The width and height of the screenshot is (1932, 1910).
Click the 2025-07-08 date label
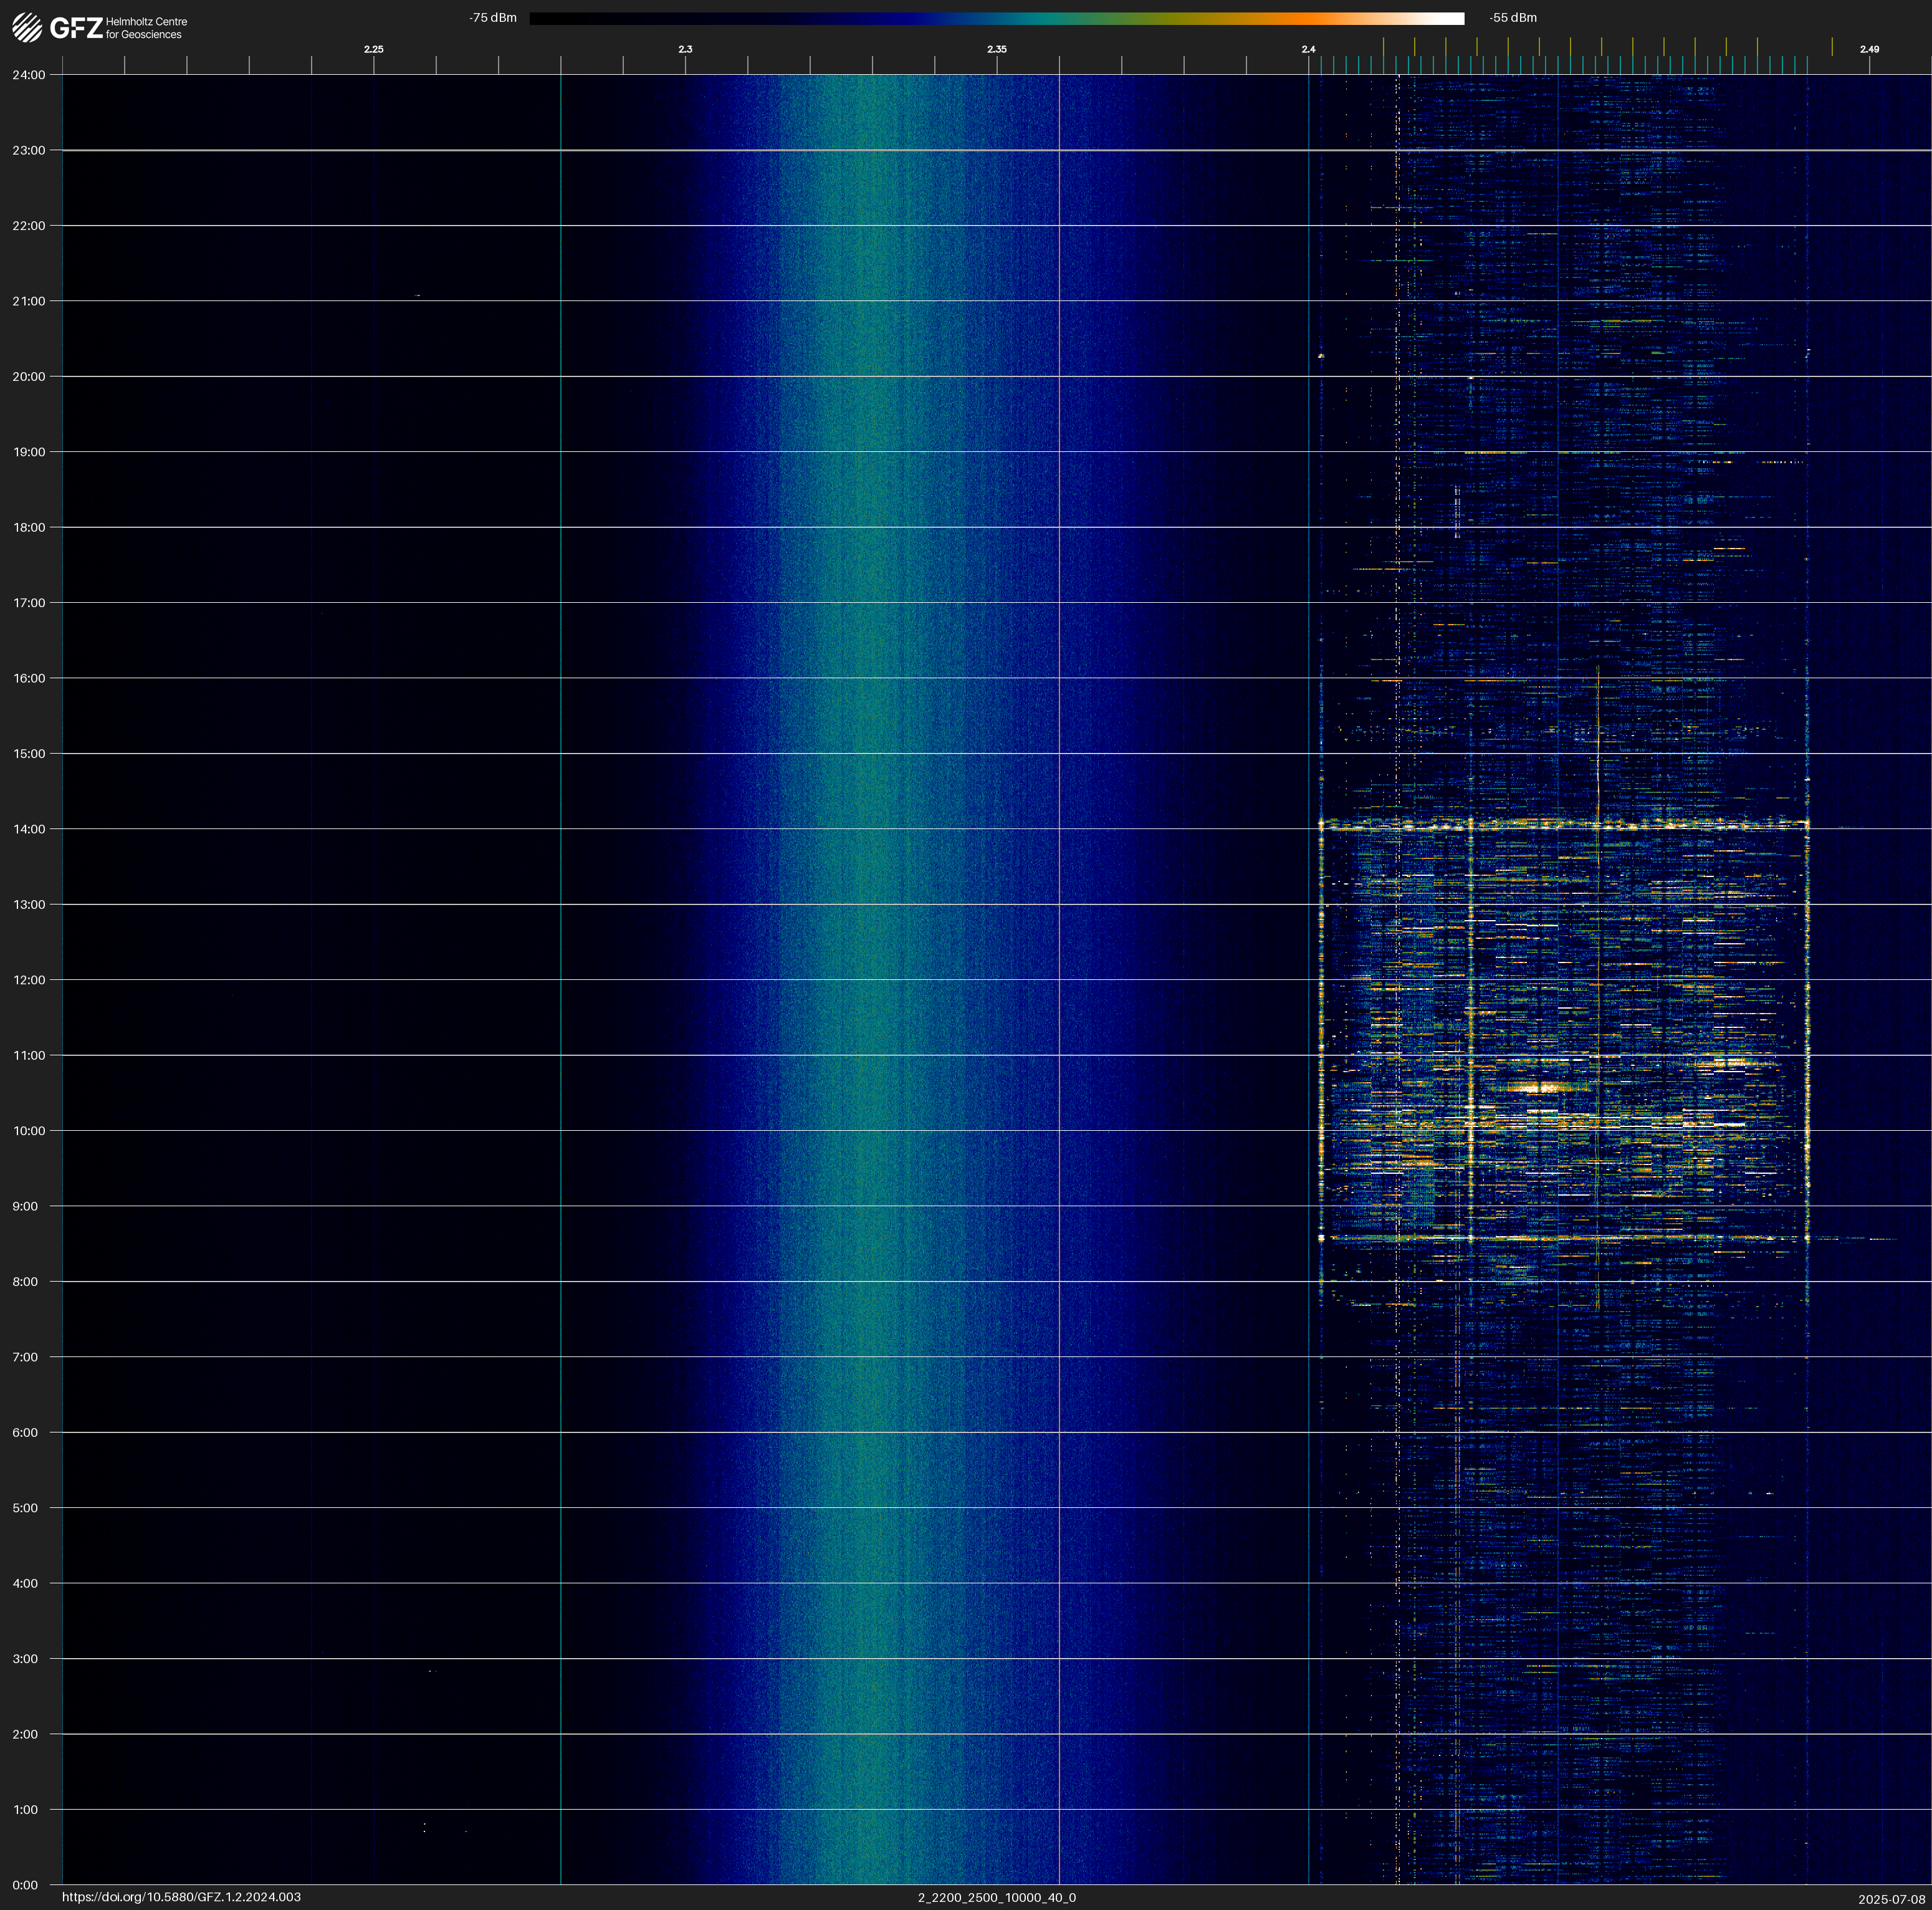1891,1899
